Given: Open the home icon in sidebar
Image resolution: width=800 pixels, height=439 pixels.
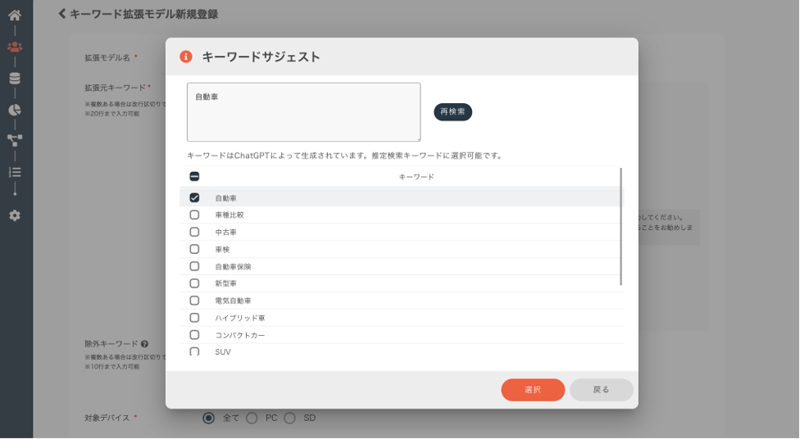Looking at the screenshot, I should pyautogui.click(x=15, y=15).
